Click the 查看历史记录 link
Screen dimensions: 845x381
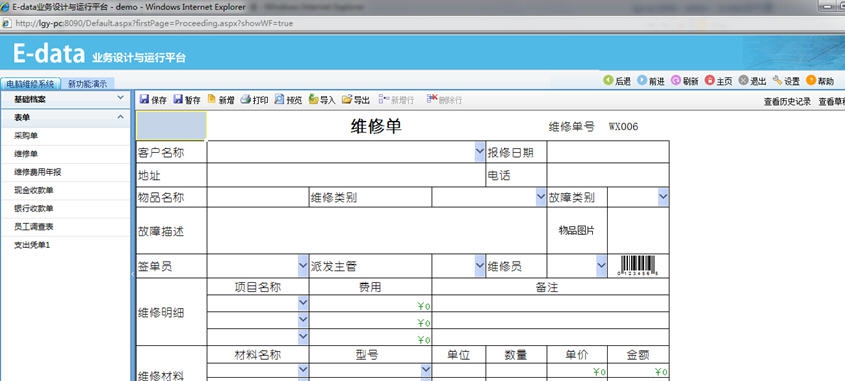tap(787, 101)
